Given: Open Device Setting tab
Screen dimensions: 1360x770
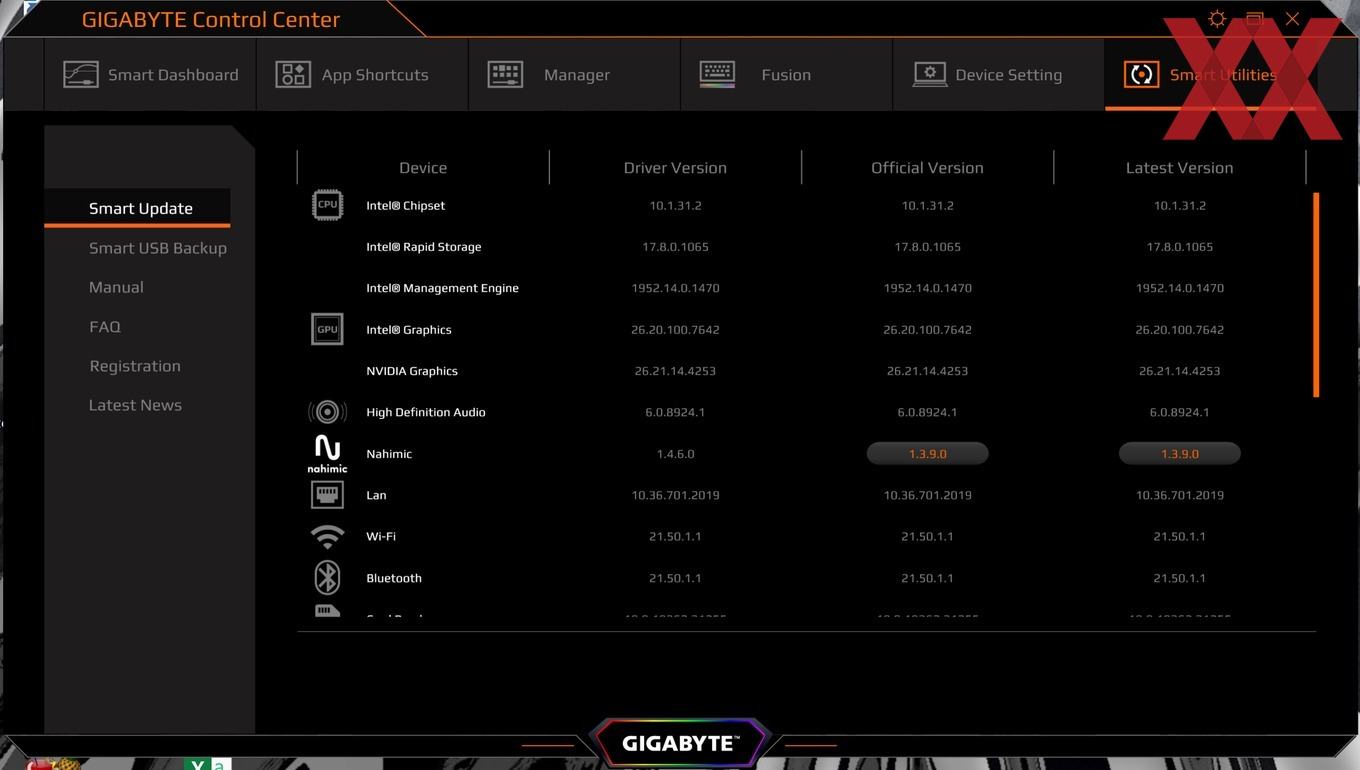Looking at the screenshot, I should click(x=998, y=75).
